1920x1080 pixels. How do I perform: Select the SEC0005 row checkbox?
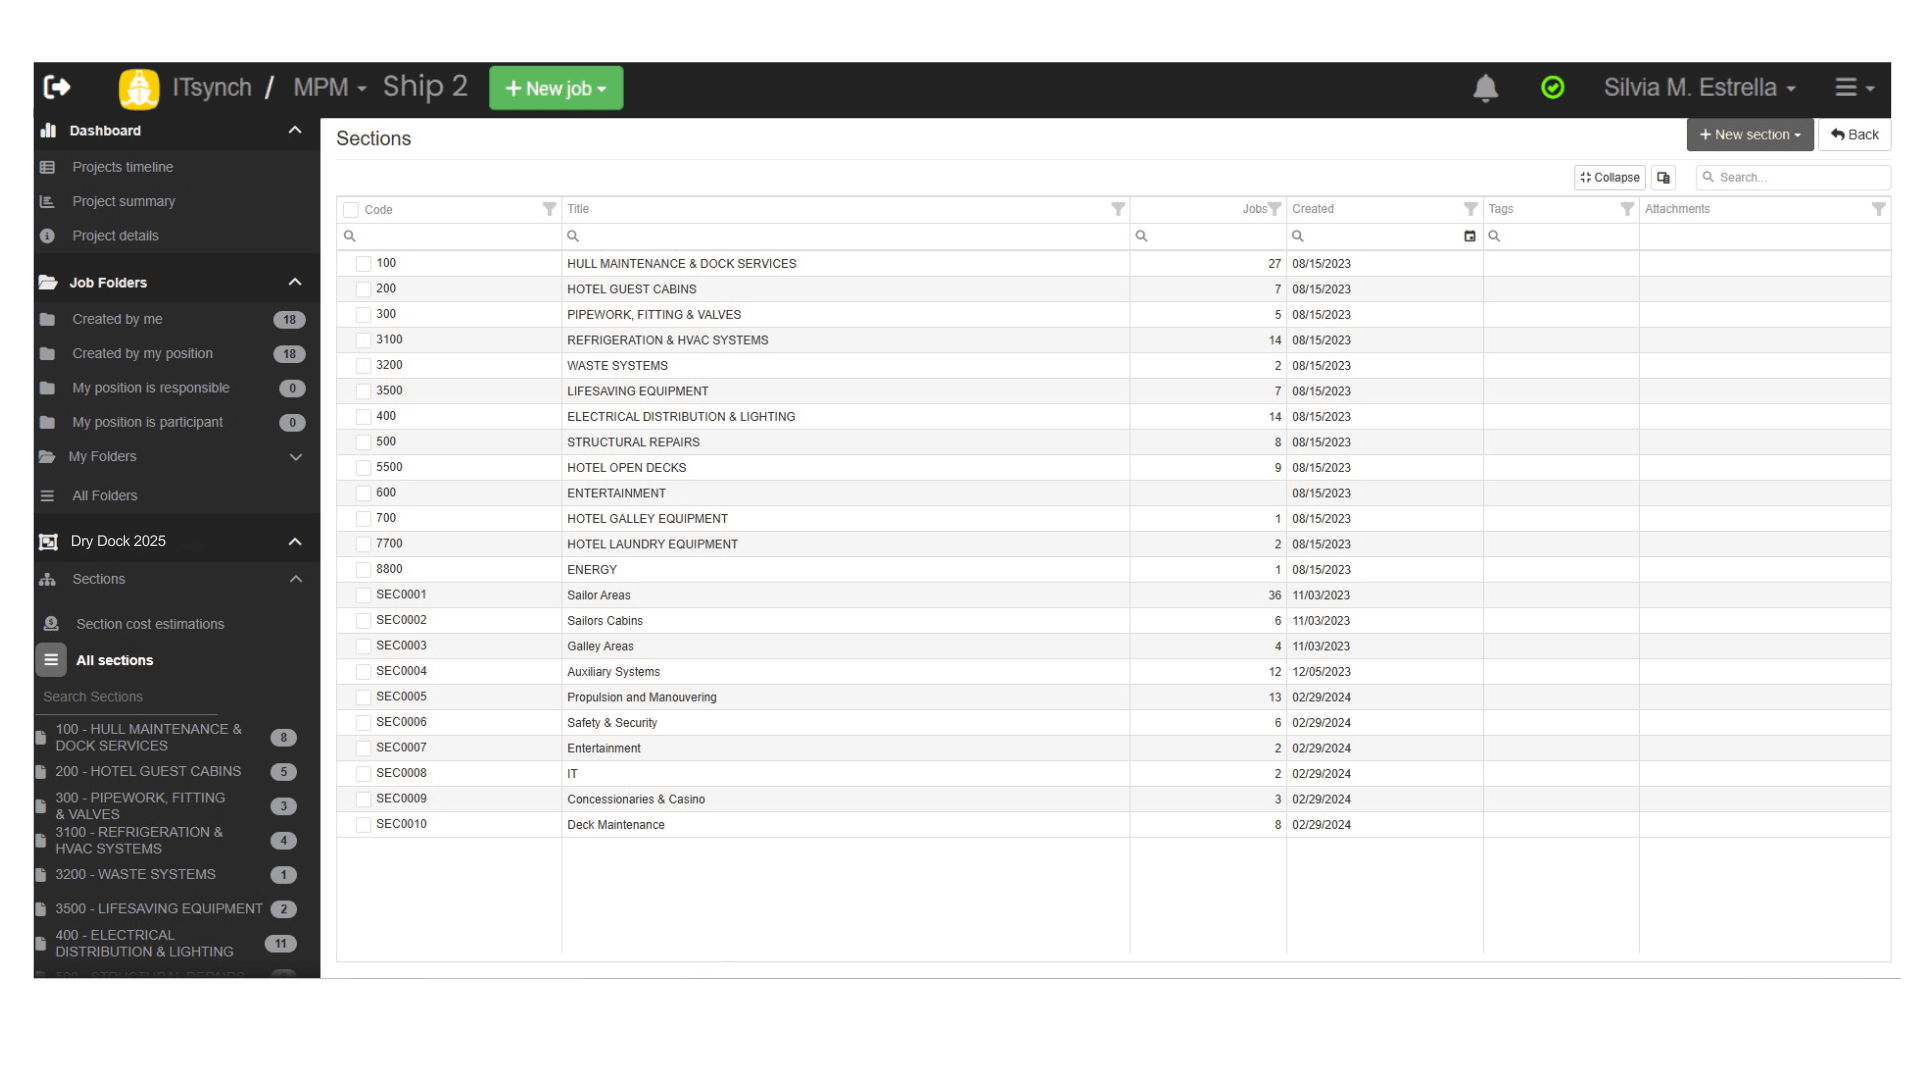pos(363,697)
